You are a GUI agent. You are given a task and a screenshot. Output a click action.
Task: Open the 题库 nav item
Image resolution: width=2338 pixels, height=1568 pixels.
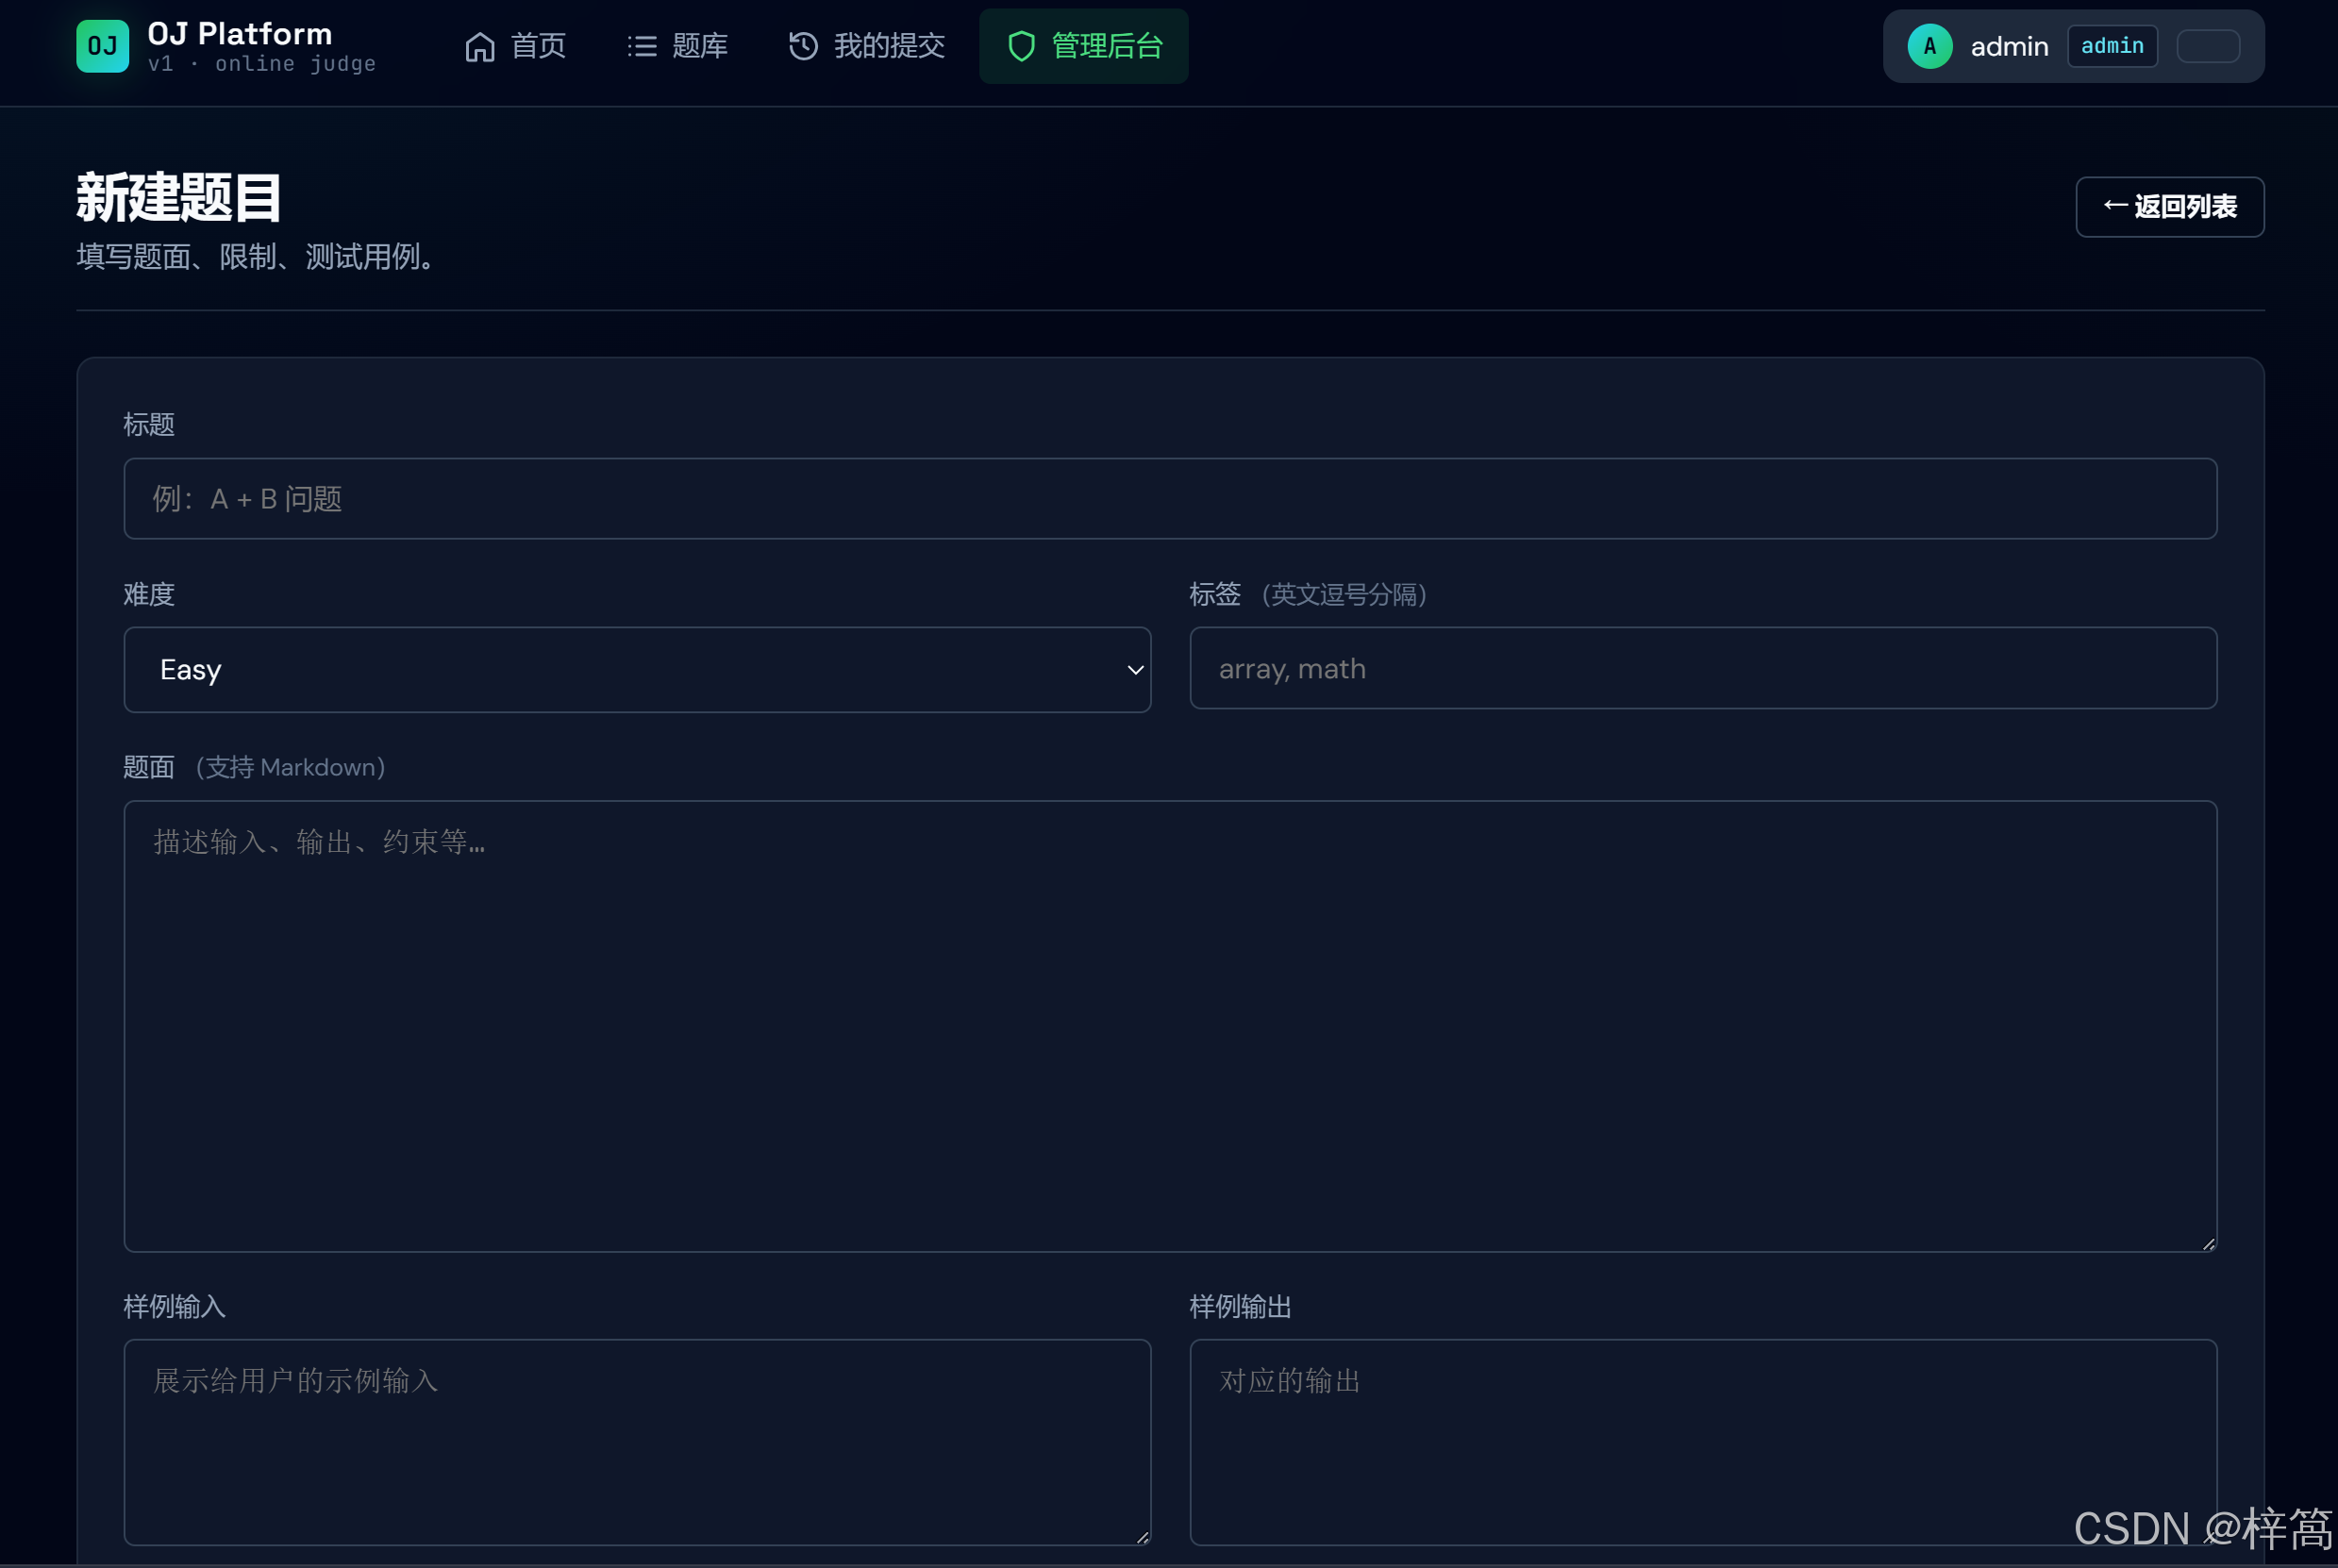pyautogui.click(x=678, y=46)
